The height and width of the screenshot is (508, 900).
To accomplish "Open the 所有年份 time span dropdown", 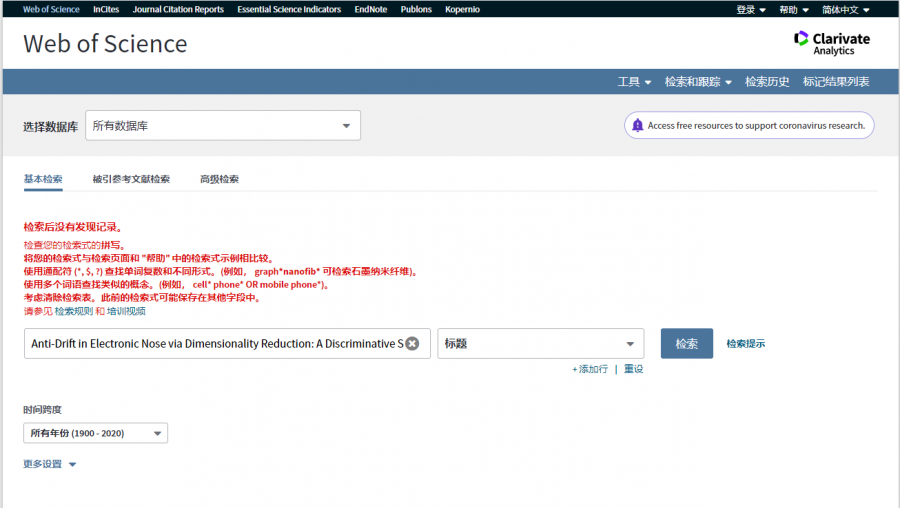I will pos(96,433).
